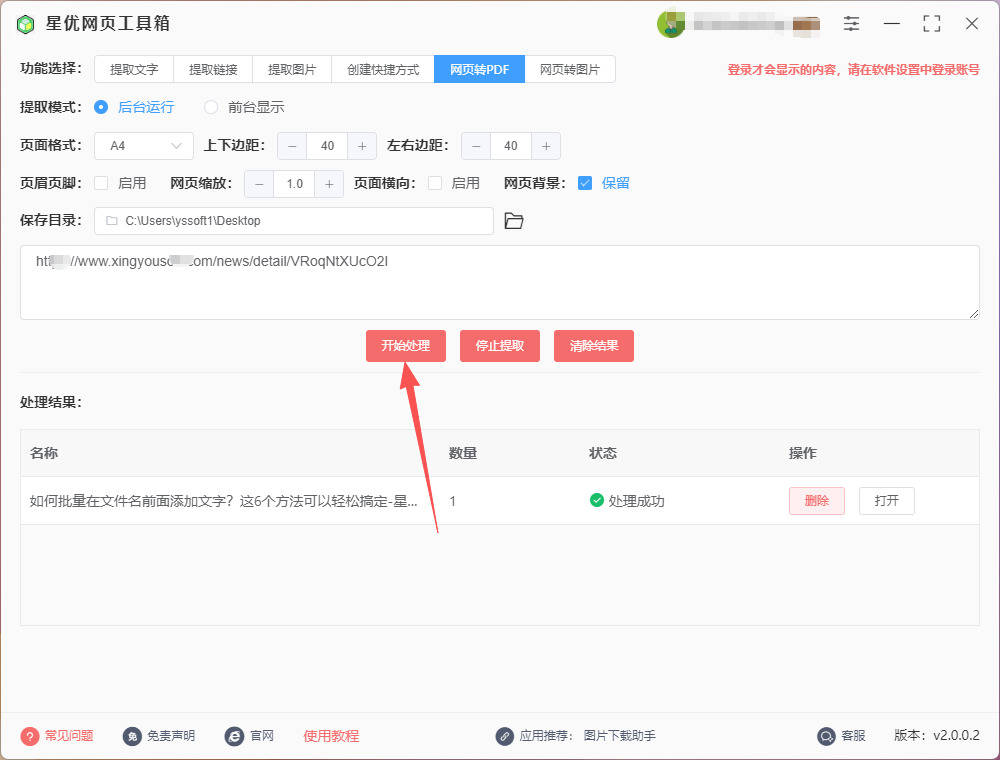Viewport: 1000px width, 760px height.
Task: Click the 处理成功 status text
Action: (636, 501)
